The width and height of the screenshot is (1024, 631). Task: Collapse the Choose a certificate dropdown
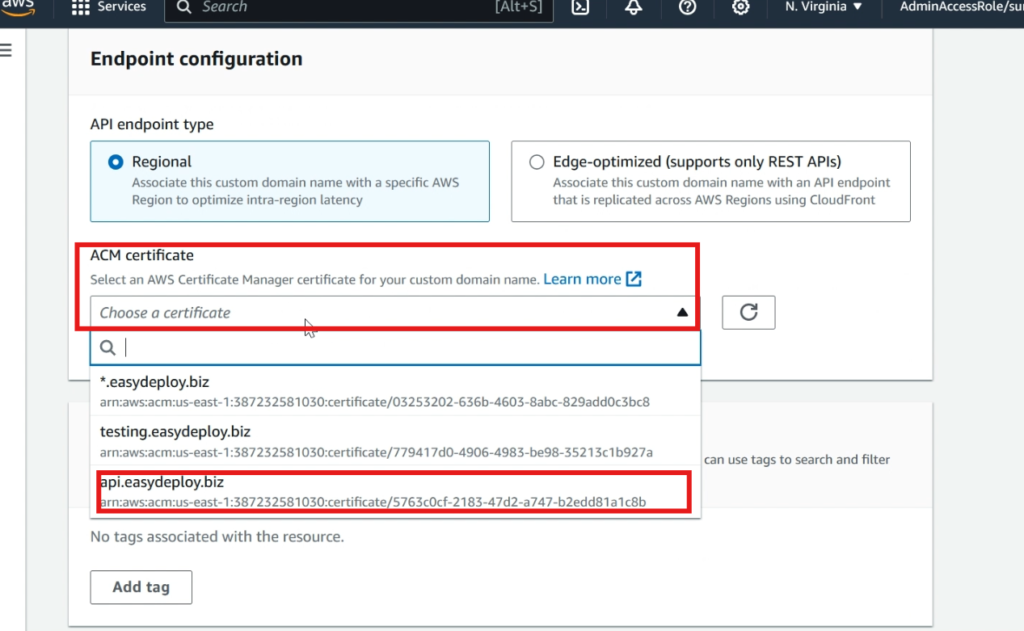pos(682,312)
